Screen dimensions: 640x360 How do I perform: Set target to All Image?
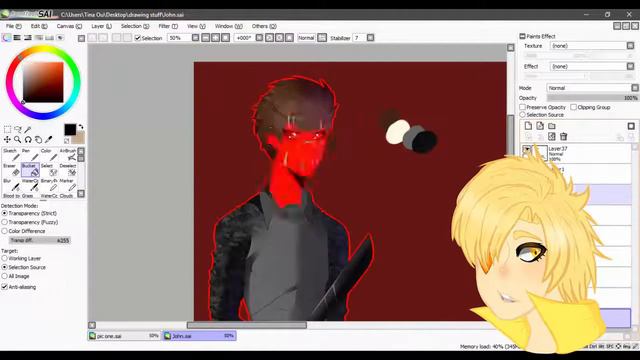click(x=4, y=276)
